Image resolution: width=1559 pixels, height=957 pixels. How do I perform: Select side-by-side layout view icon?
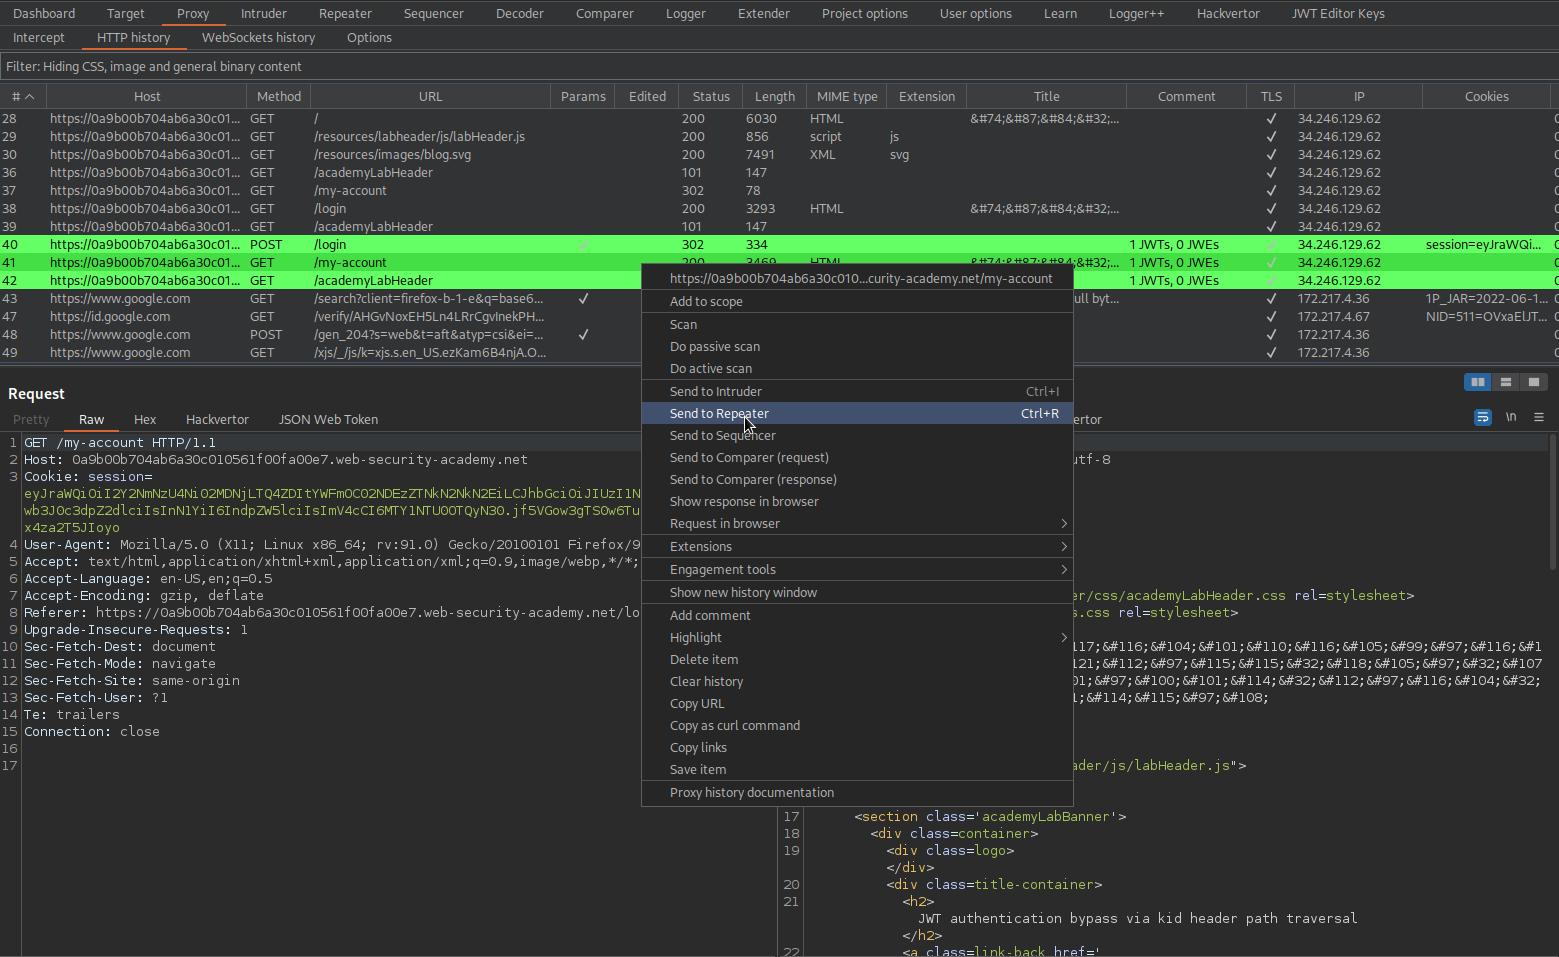[1477, 382]
